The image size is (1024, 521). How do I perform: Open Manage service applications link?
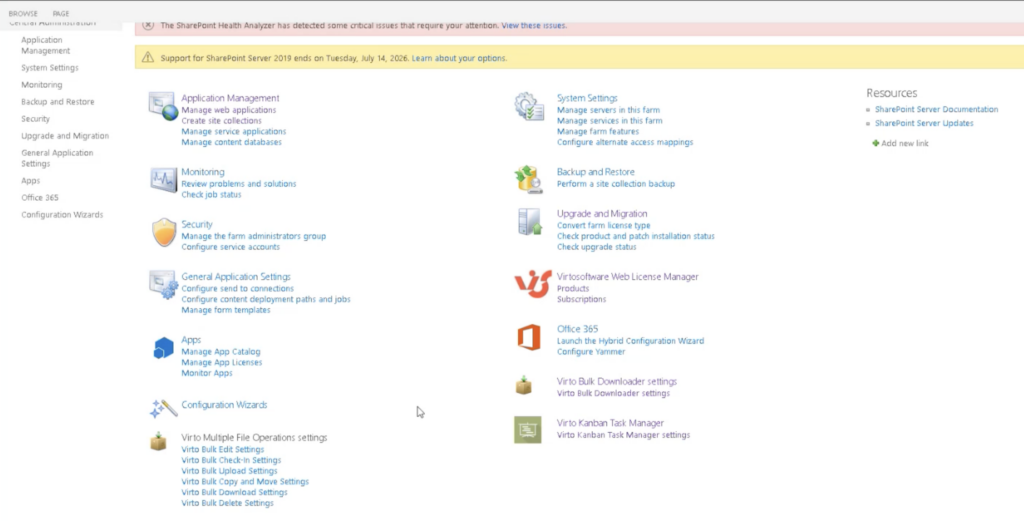pyautogui.click(x=234, y=131)
